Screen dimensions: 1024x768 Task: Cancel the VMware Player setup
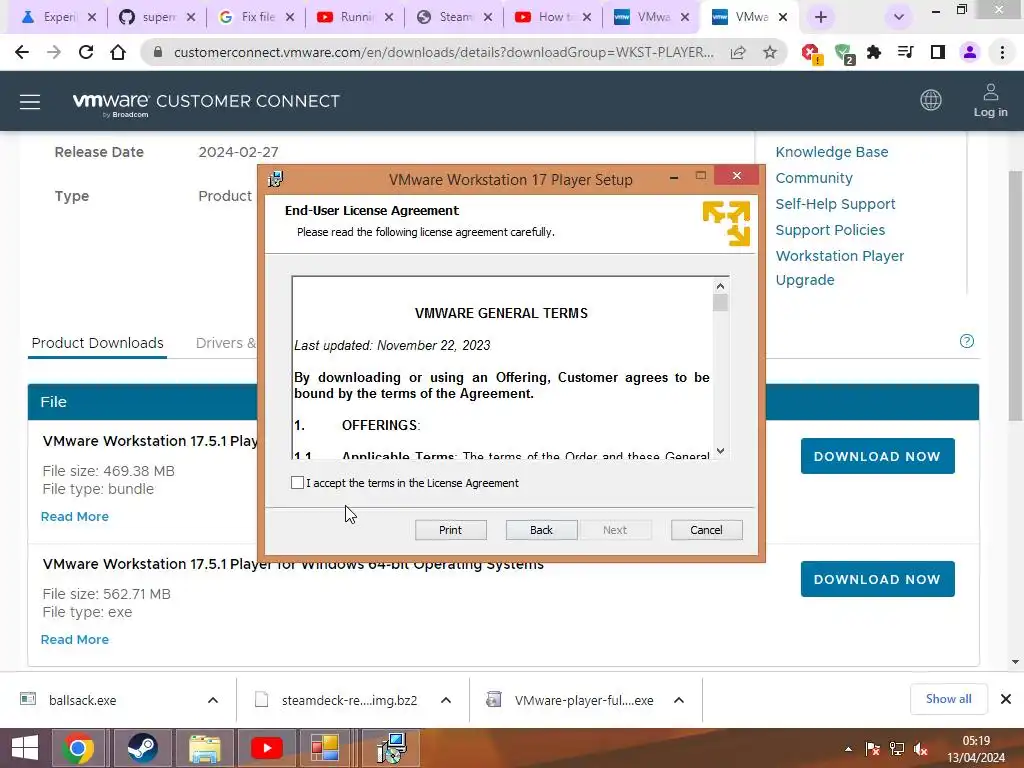(707, 530)
